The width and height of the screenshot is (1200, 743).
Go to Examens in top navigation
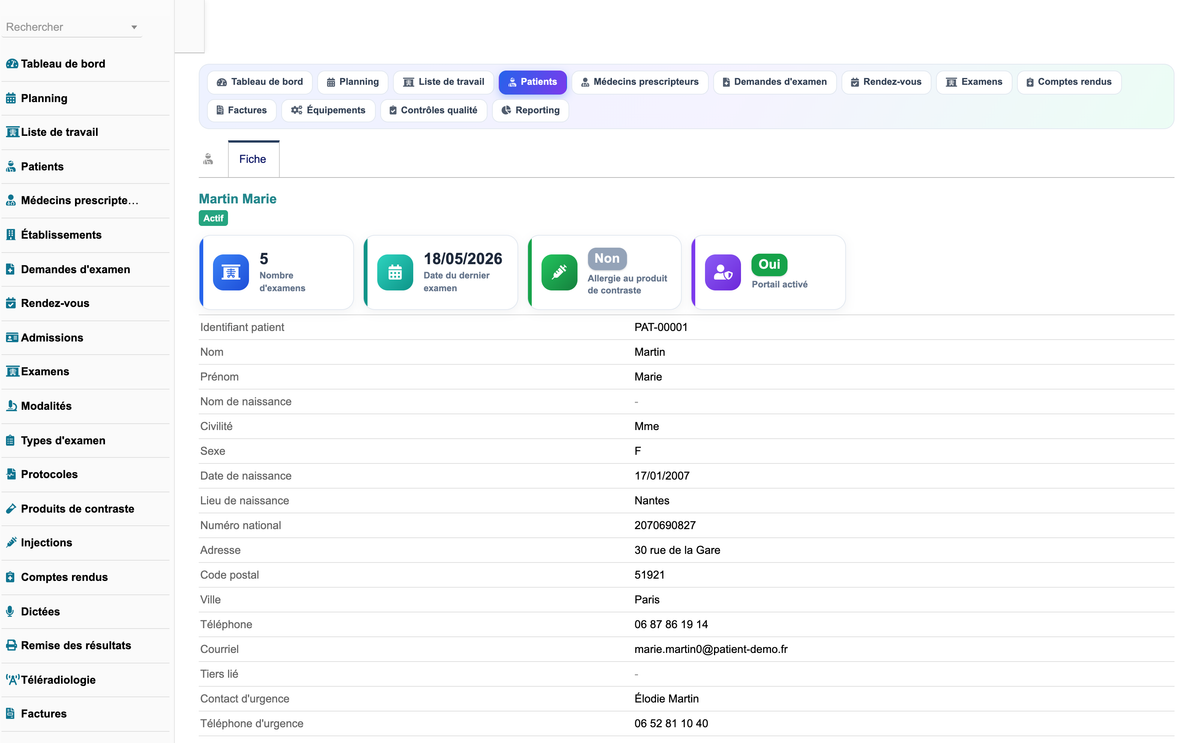(x=974, y=82)
